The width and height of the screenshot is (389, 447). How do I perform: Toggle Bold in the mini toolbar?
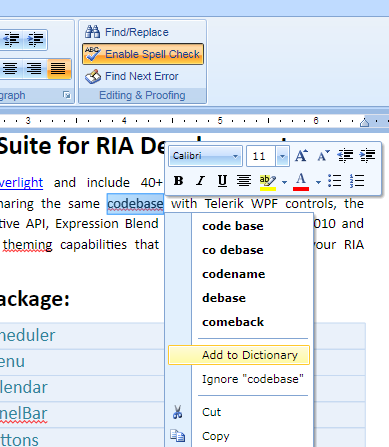pyautogui.click(x=179, y=181)
